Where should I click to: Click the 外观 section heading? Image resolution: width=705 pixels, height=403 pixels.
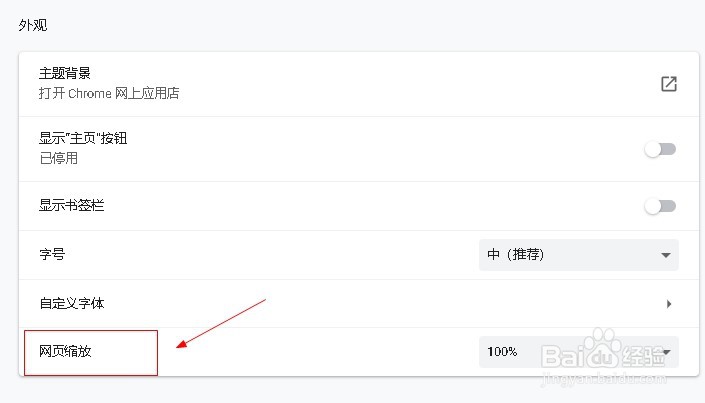pyautogui.click(x=32, y=24)
